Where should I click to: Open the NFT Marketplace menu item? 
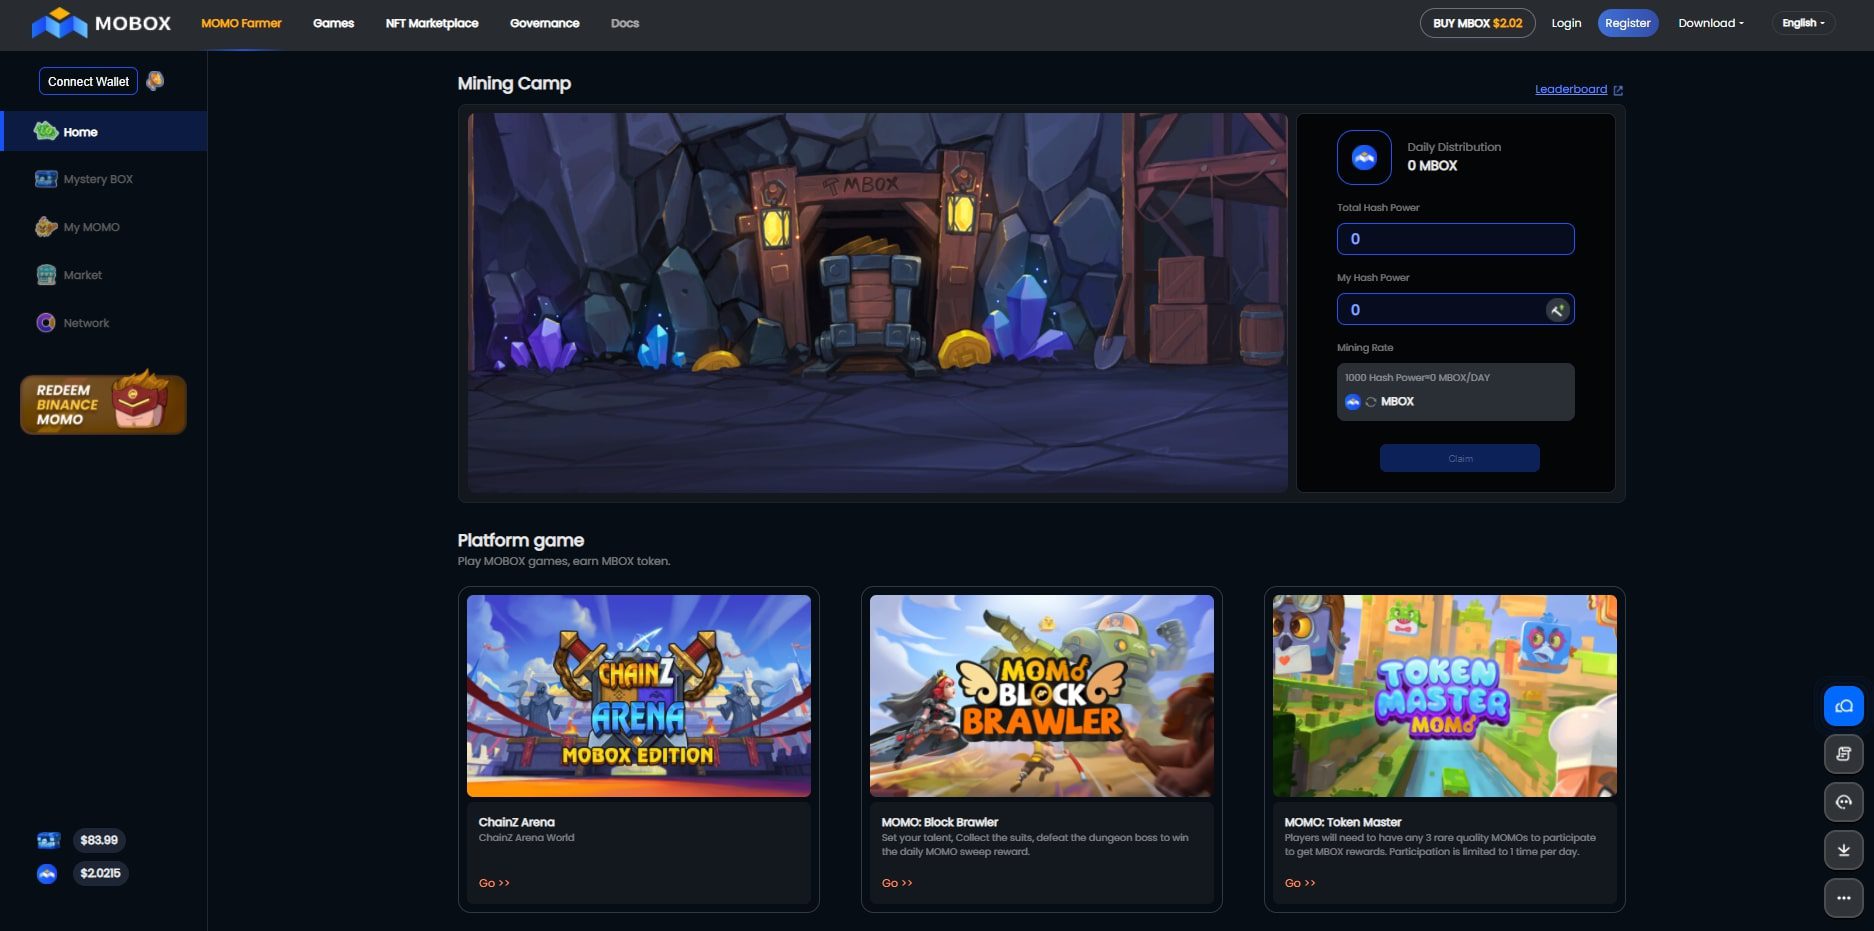432,23
